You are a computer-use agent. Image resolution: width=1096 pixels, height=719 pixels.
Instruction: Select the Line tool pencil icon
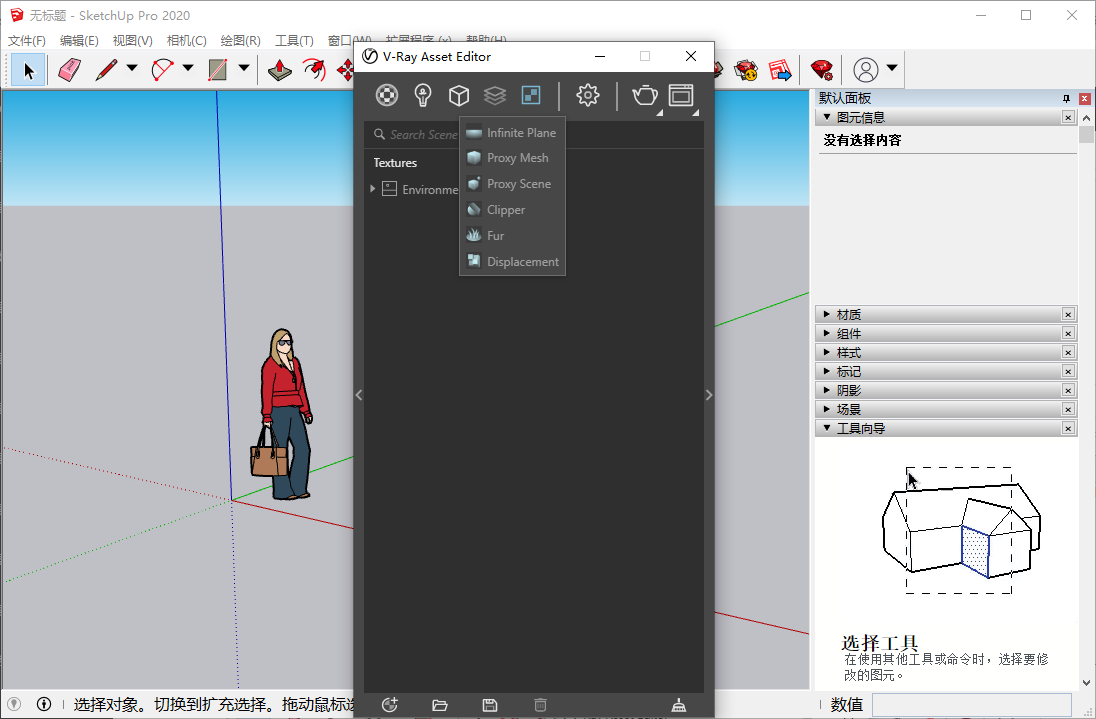104,69
